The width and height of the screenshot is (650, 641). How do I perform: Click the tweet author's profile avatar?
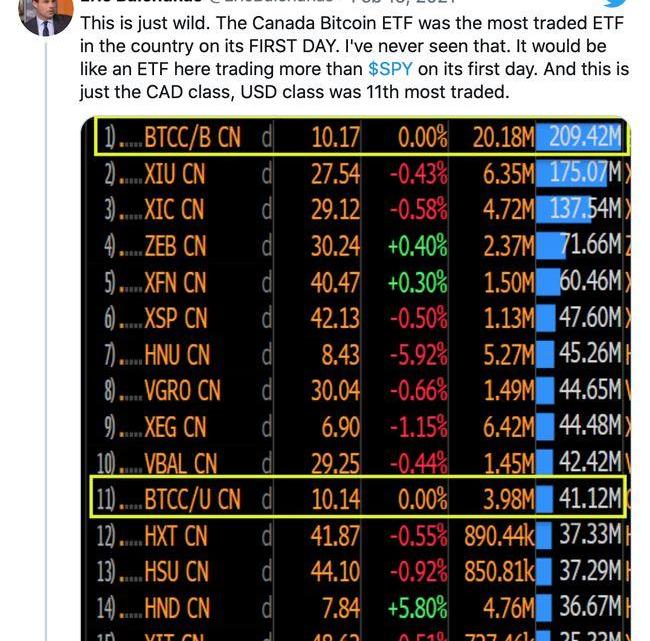tap(45, 14)
